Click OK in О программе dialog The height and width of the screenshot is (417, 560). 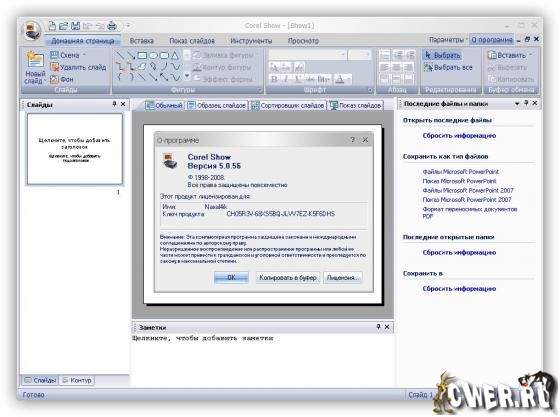(231, 277)
